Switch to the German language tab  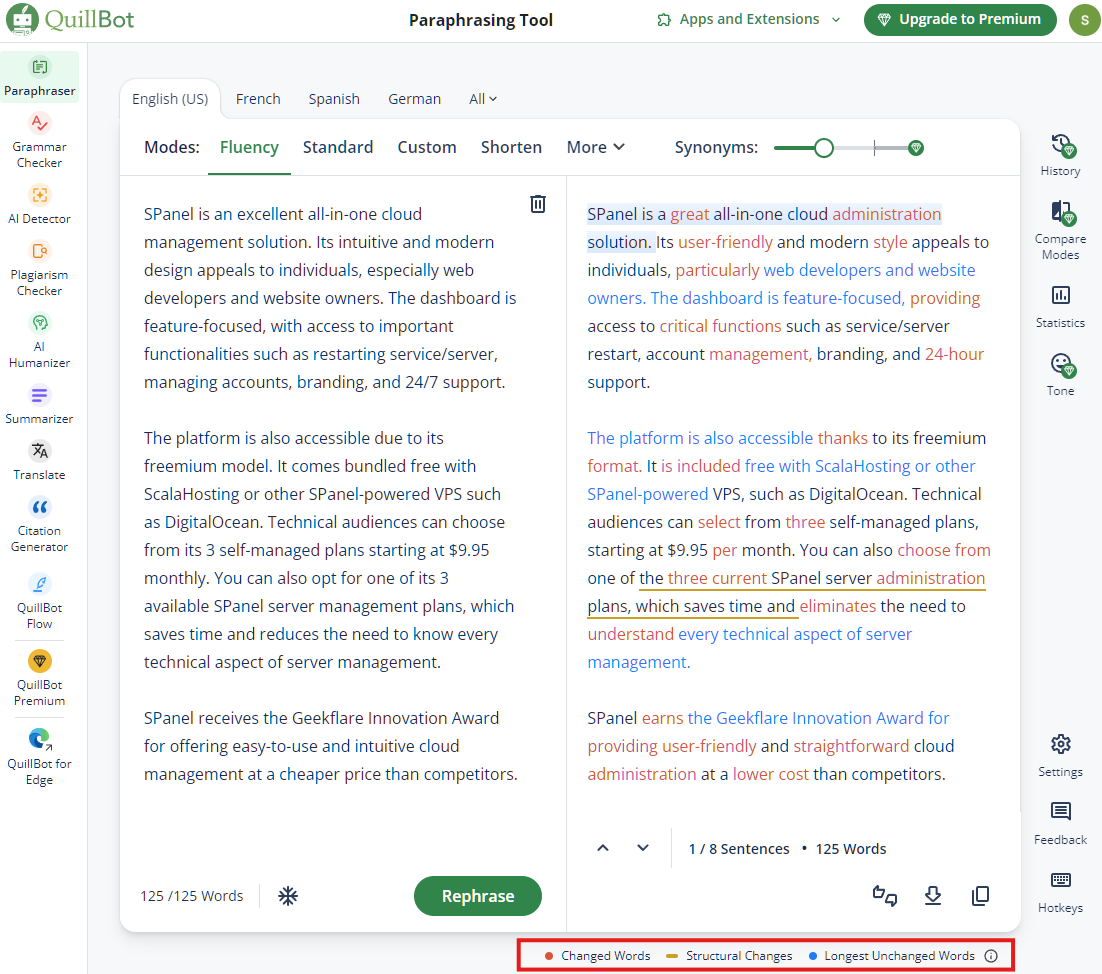[415, 99]
